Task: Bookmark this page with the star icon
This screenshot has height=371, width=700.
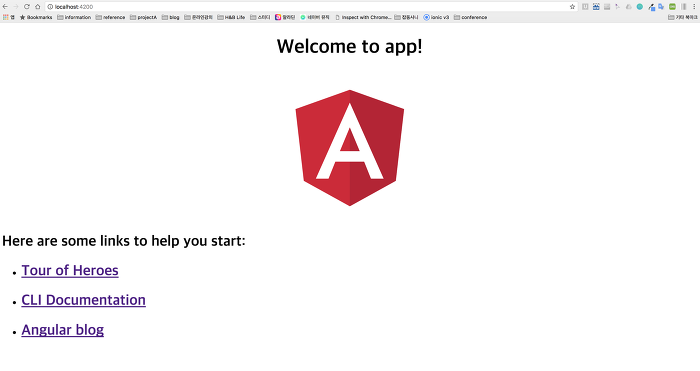Action: (572, 7)
